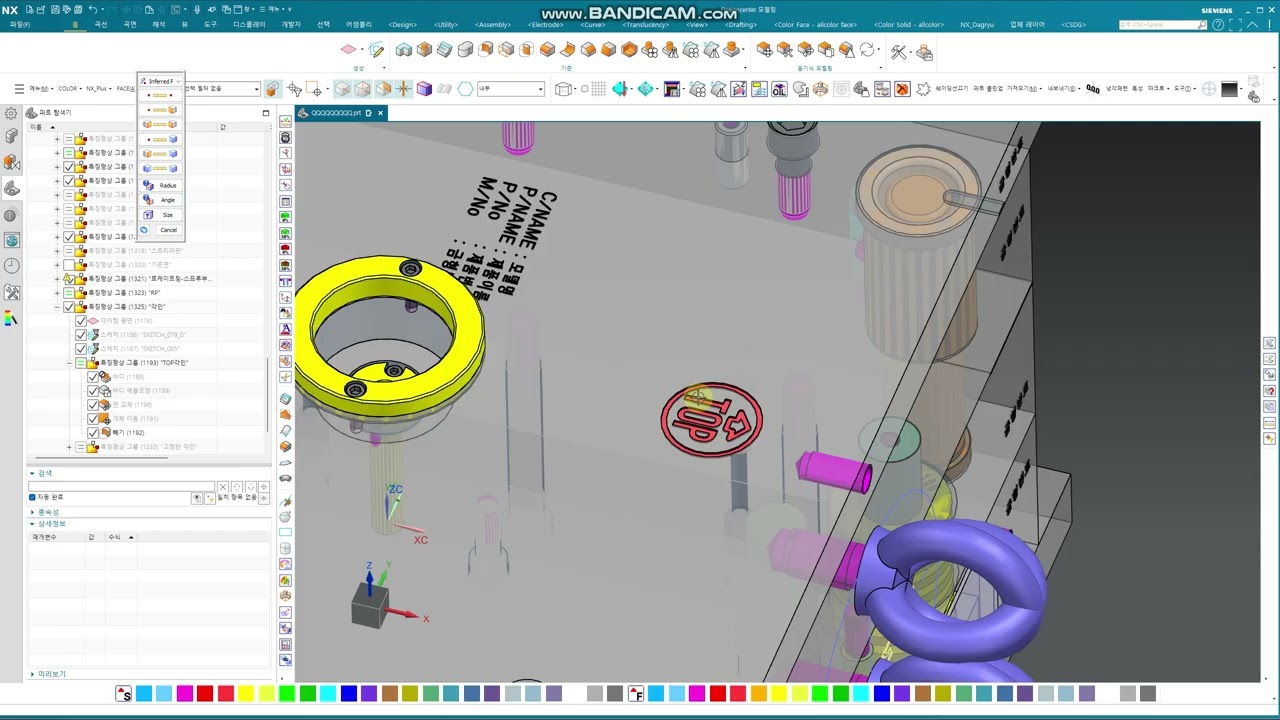Collapse the 상세정보 section
Viewport: 1280px width, 720px height.
tap(32, 524)
